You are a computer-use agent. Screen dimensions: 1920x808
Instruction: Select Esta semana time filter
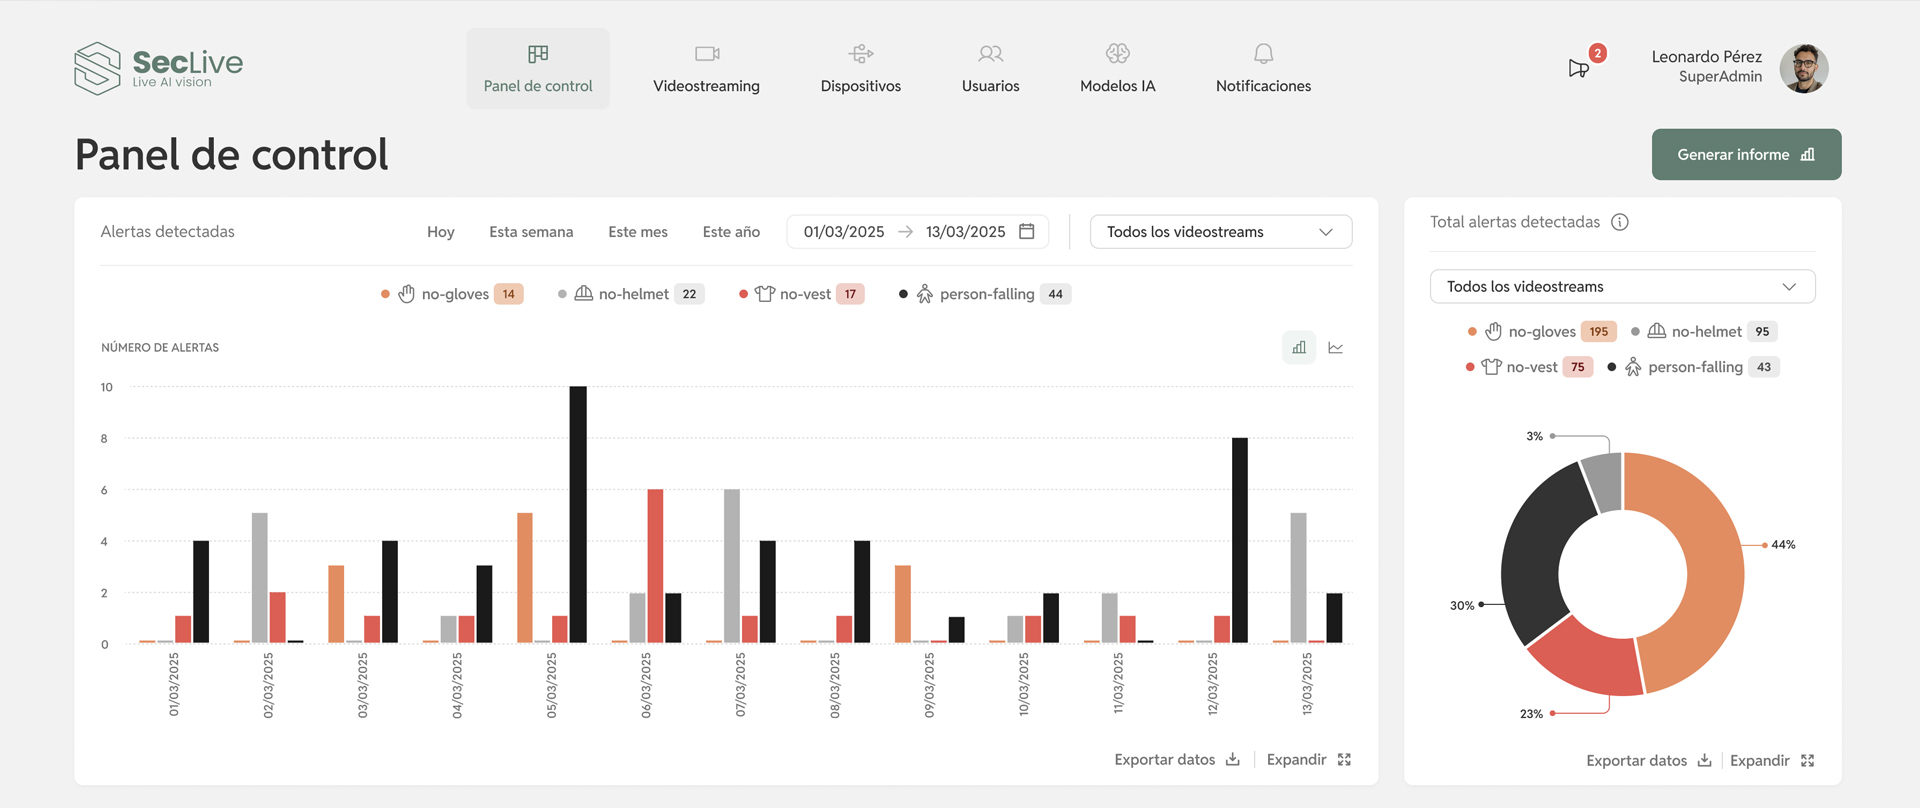pos(531,231)
